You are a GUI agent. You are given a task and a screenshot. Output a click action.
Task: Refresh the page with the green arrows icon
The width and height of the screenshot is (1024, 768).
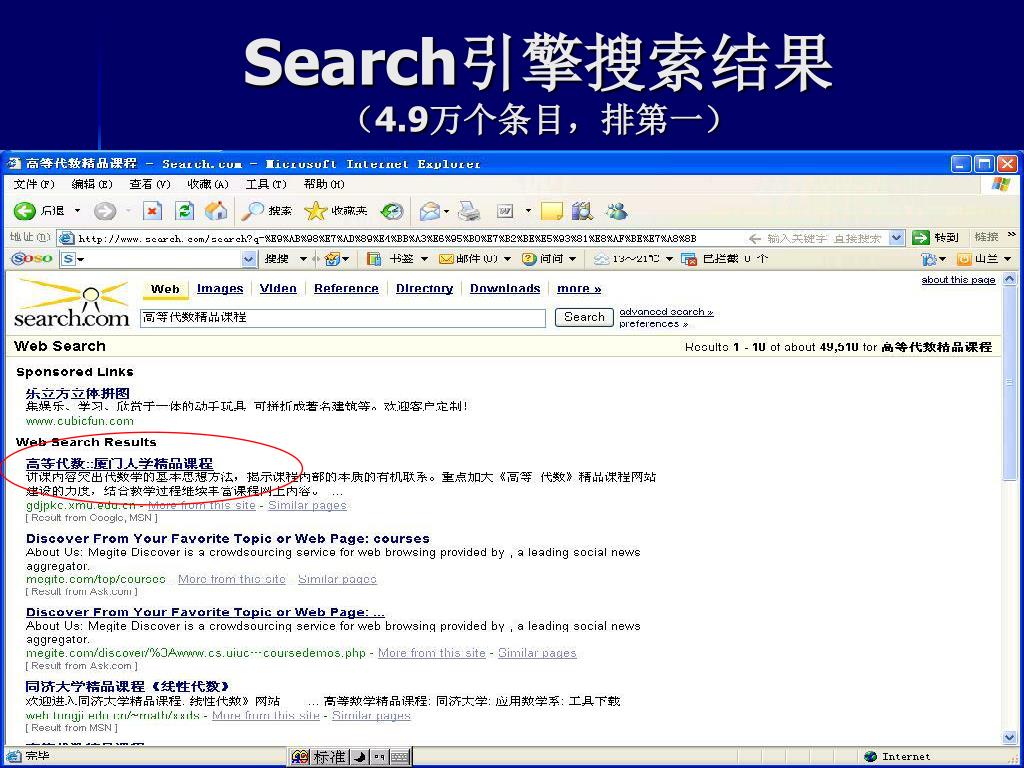pyautogui.click(x=185, y=211)
